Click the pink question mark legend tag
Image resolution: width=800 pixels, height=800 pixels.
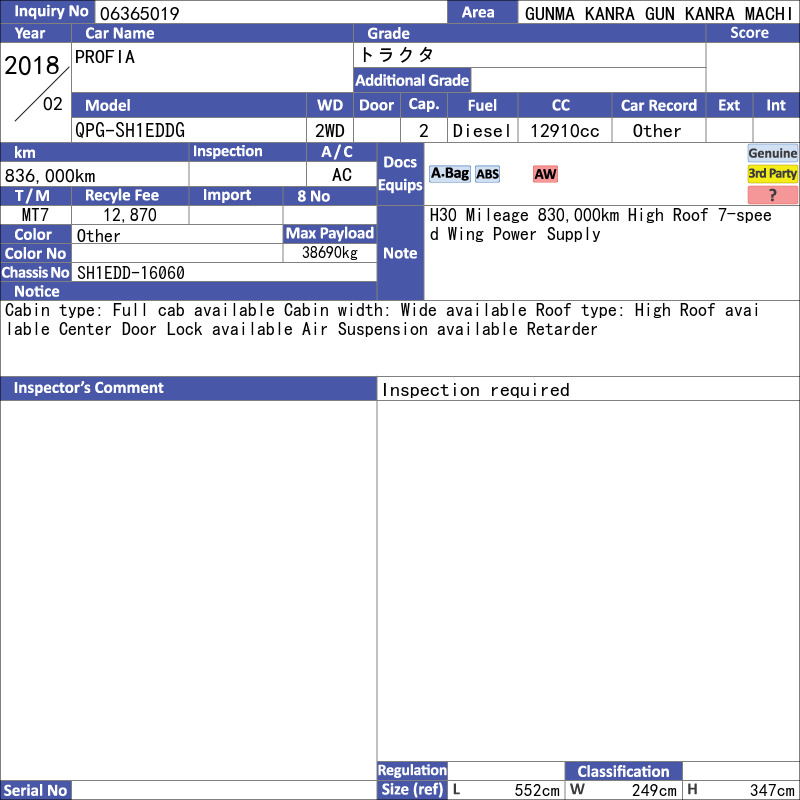click(x=772, y=194)
